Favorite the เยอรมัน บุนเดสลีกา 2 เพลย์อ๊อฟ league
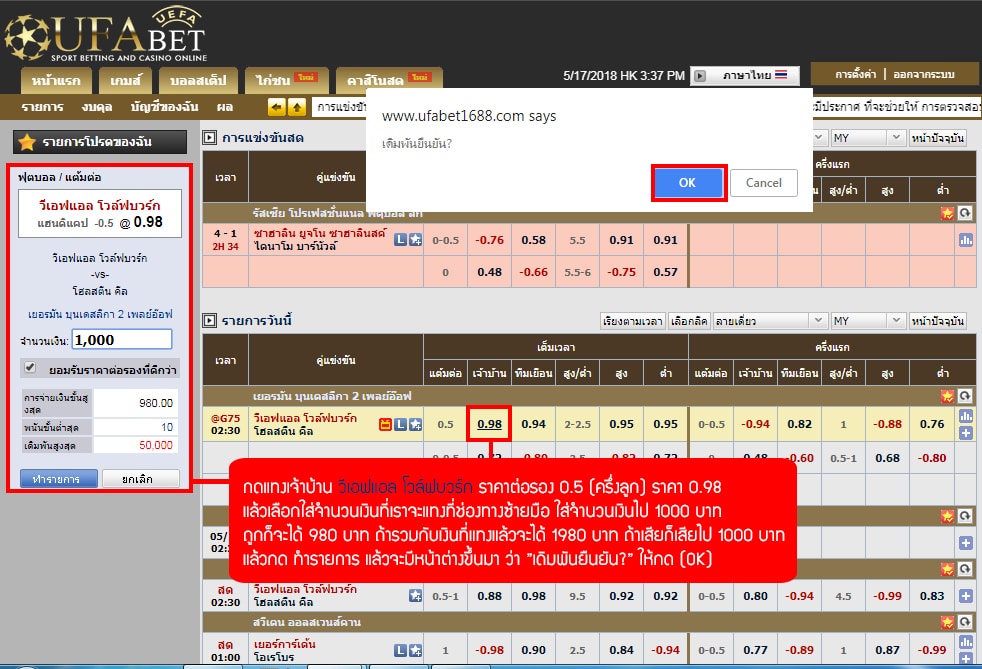Image resolution: width=982 pixels, height=669 pixels. (947, 396)
